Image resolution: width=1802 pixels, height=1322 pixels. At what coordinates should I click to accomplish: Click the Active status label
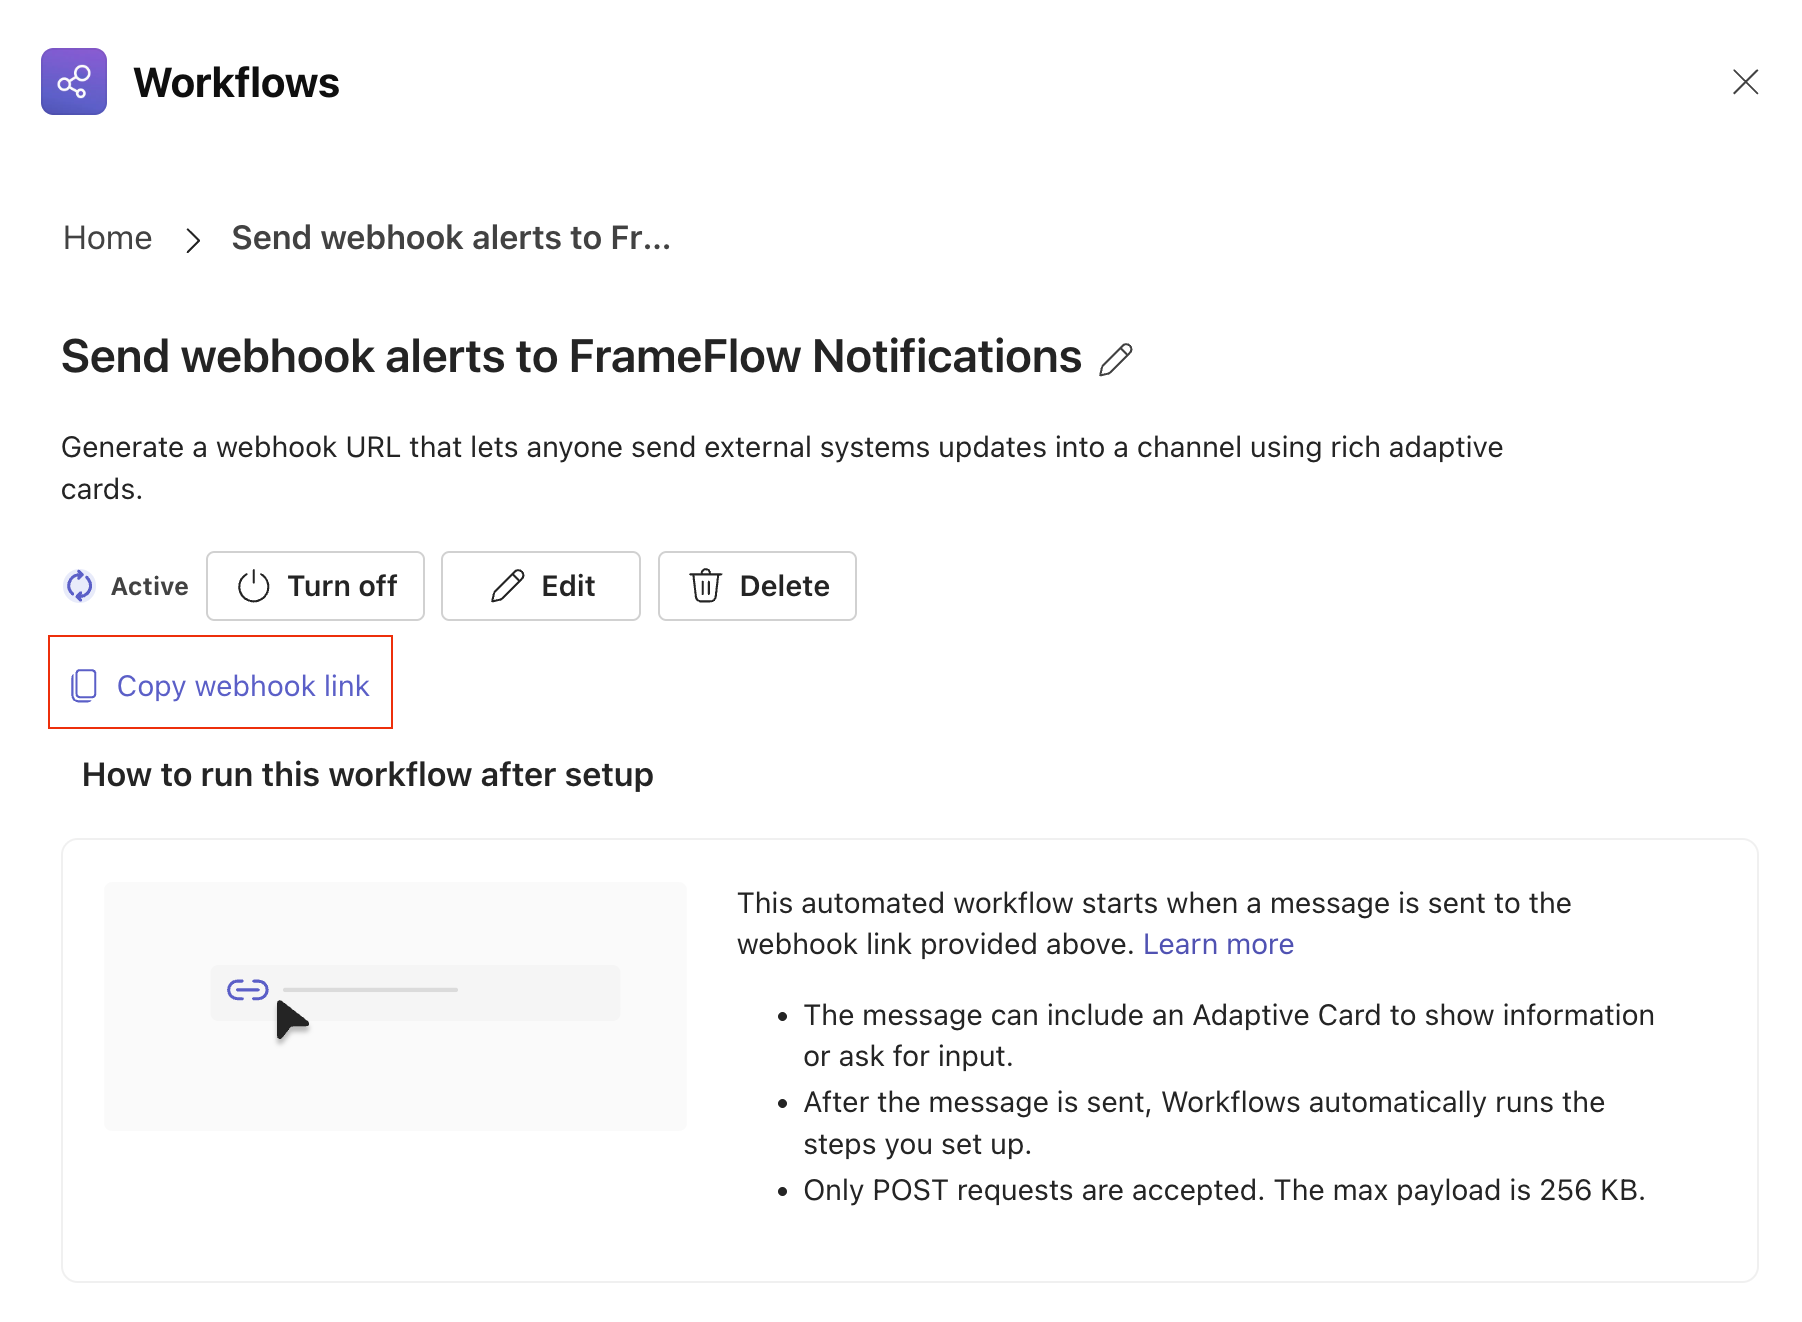point(149,586)
